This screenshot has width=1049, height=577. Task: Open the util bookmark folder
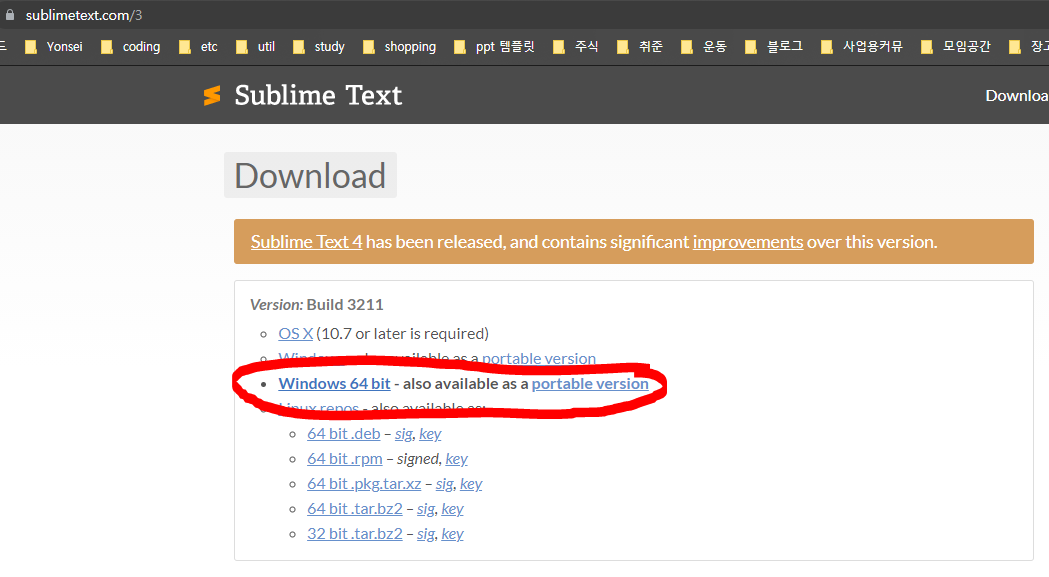256,47
